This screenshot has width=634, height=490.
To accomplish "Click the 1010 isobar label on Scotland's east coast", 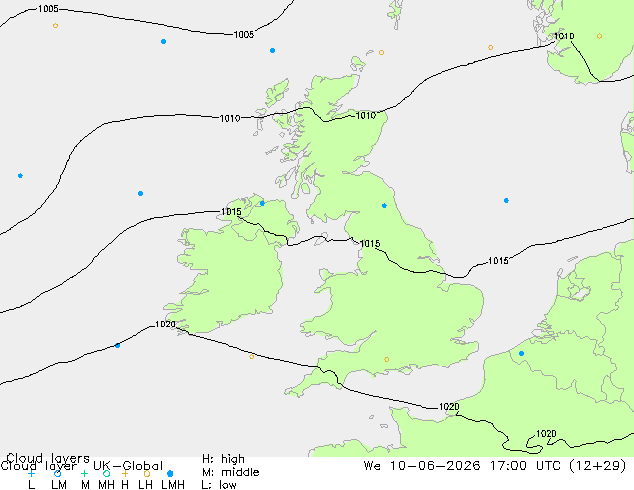I will click(366, 116).
